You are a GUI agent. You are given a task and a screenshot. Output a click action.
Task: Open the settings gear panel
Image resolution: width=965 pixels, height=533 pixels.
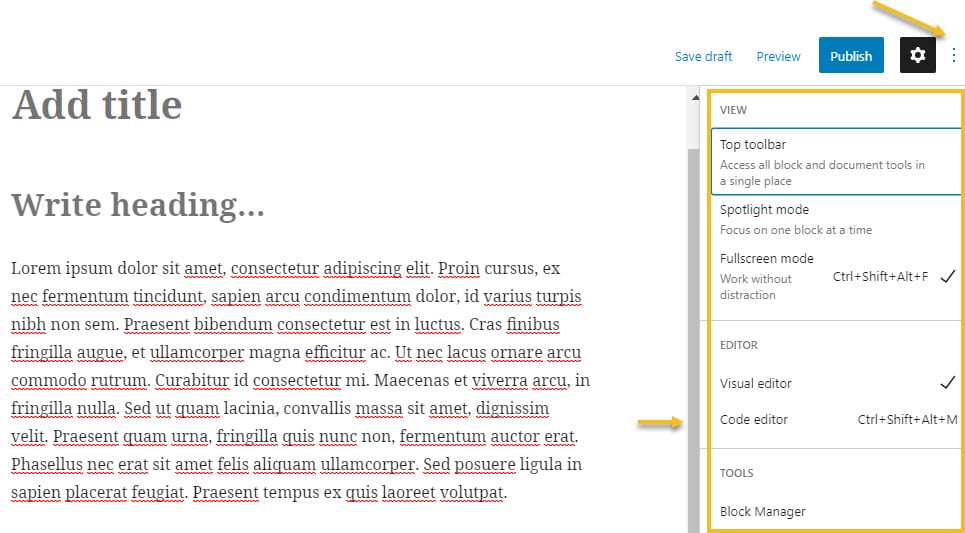point(918,55)
